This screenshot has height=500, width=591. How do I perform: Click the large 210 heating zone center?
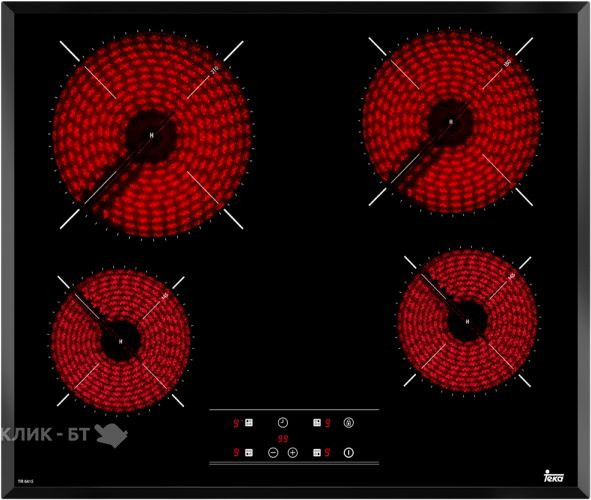pos(152,135)
